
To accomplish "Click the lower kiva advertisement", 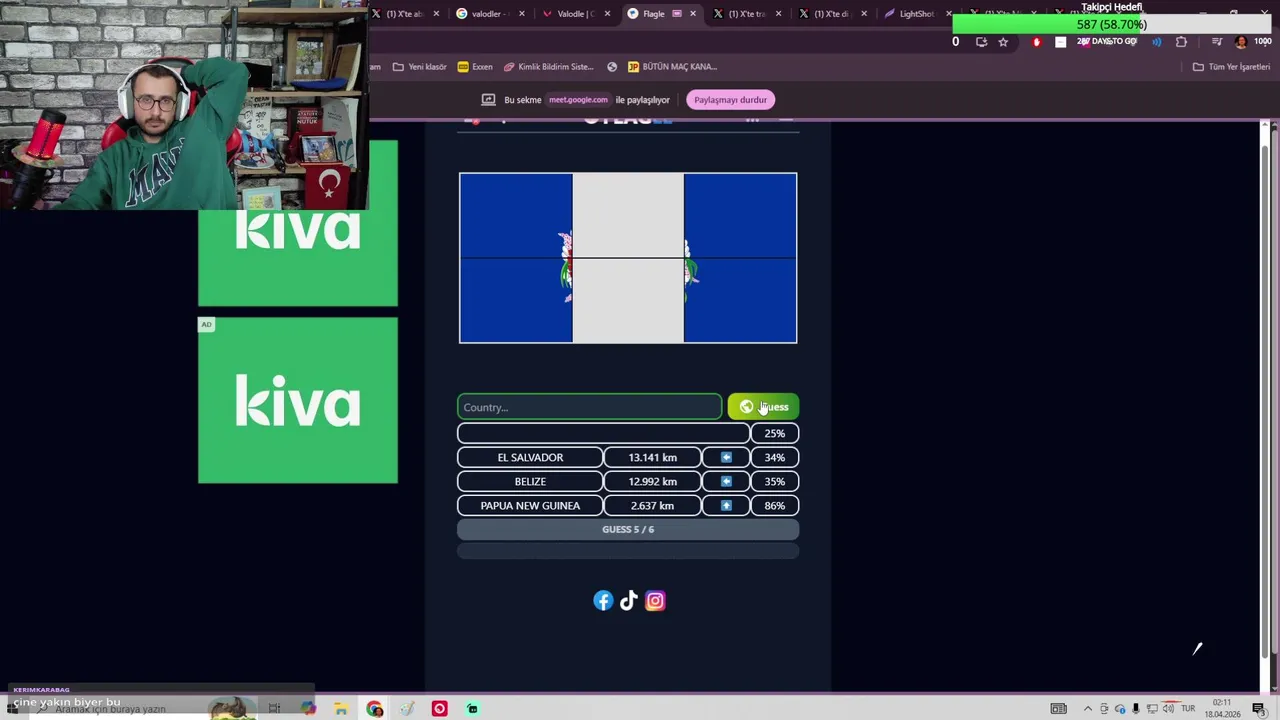I will (x=298, y=400).
